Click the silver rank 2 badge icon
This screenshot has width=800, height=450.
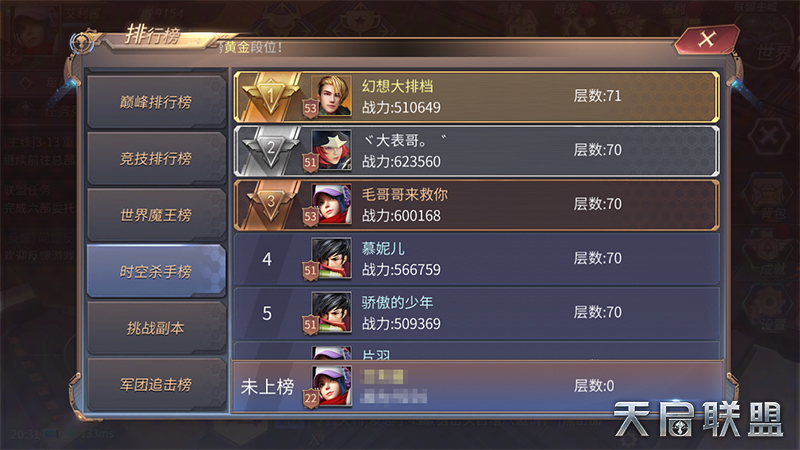[x=270, y=149]
